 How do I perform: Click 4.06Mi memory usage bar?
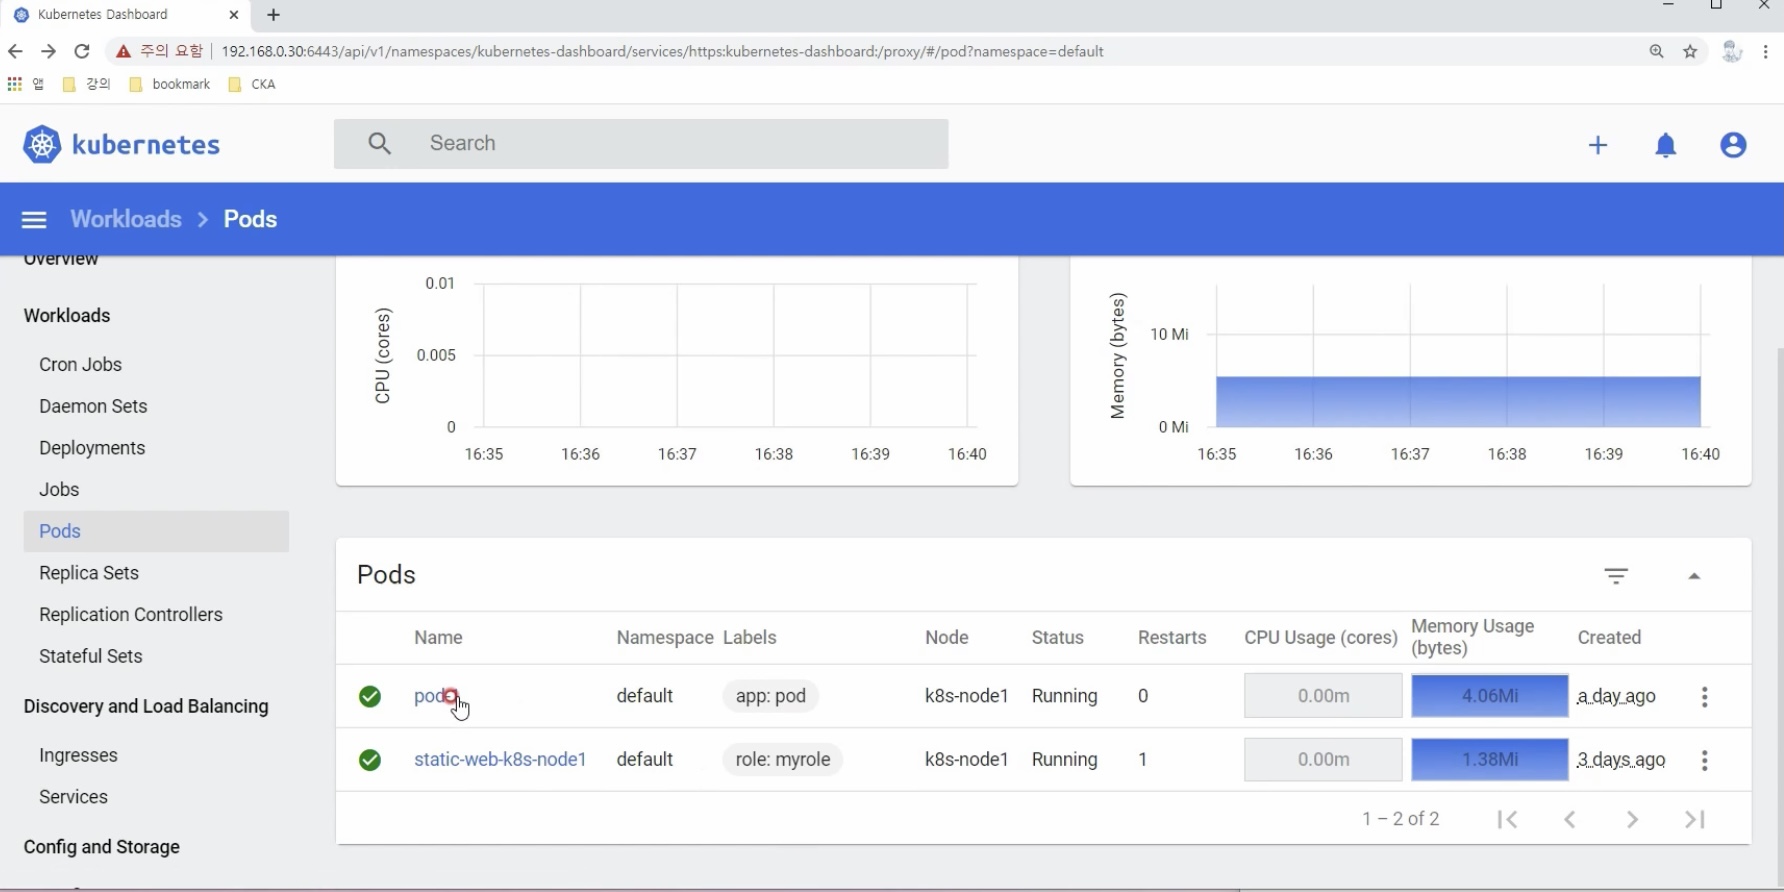(x=1490, y=696)
